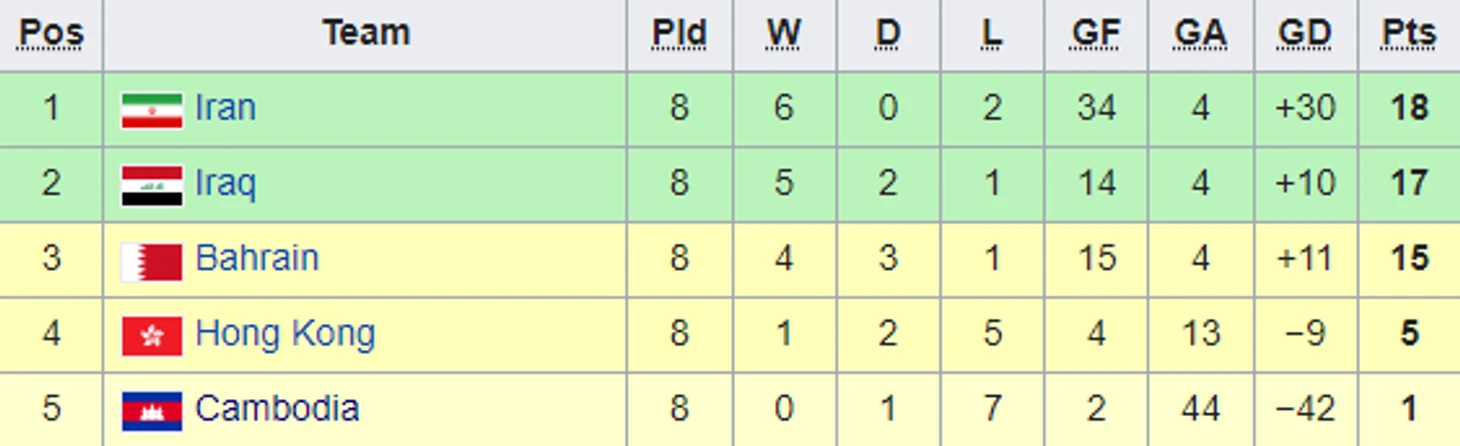
Task: Click the W column header
Action: pos(784,33)
